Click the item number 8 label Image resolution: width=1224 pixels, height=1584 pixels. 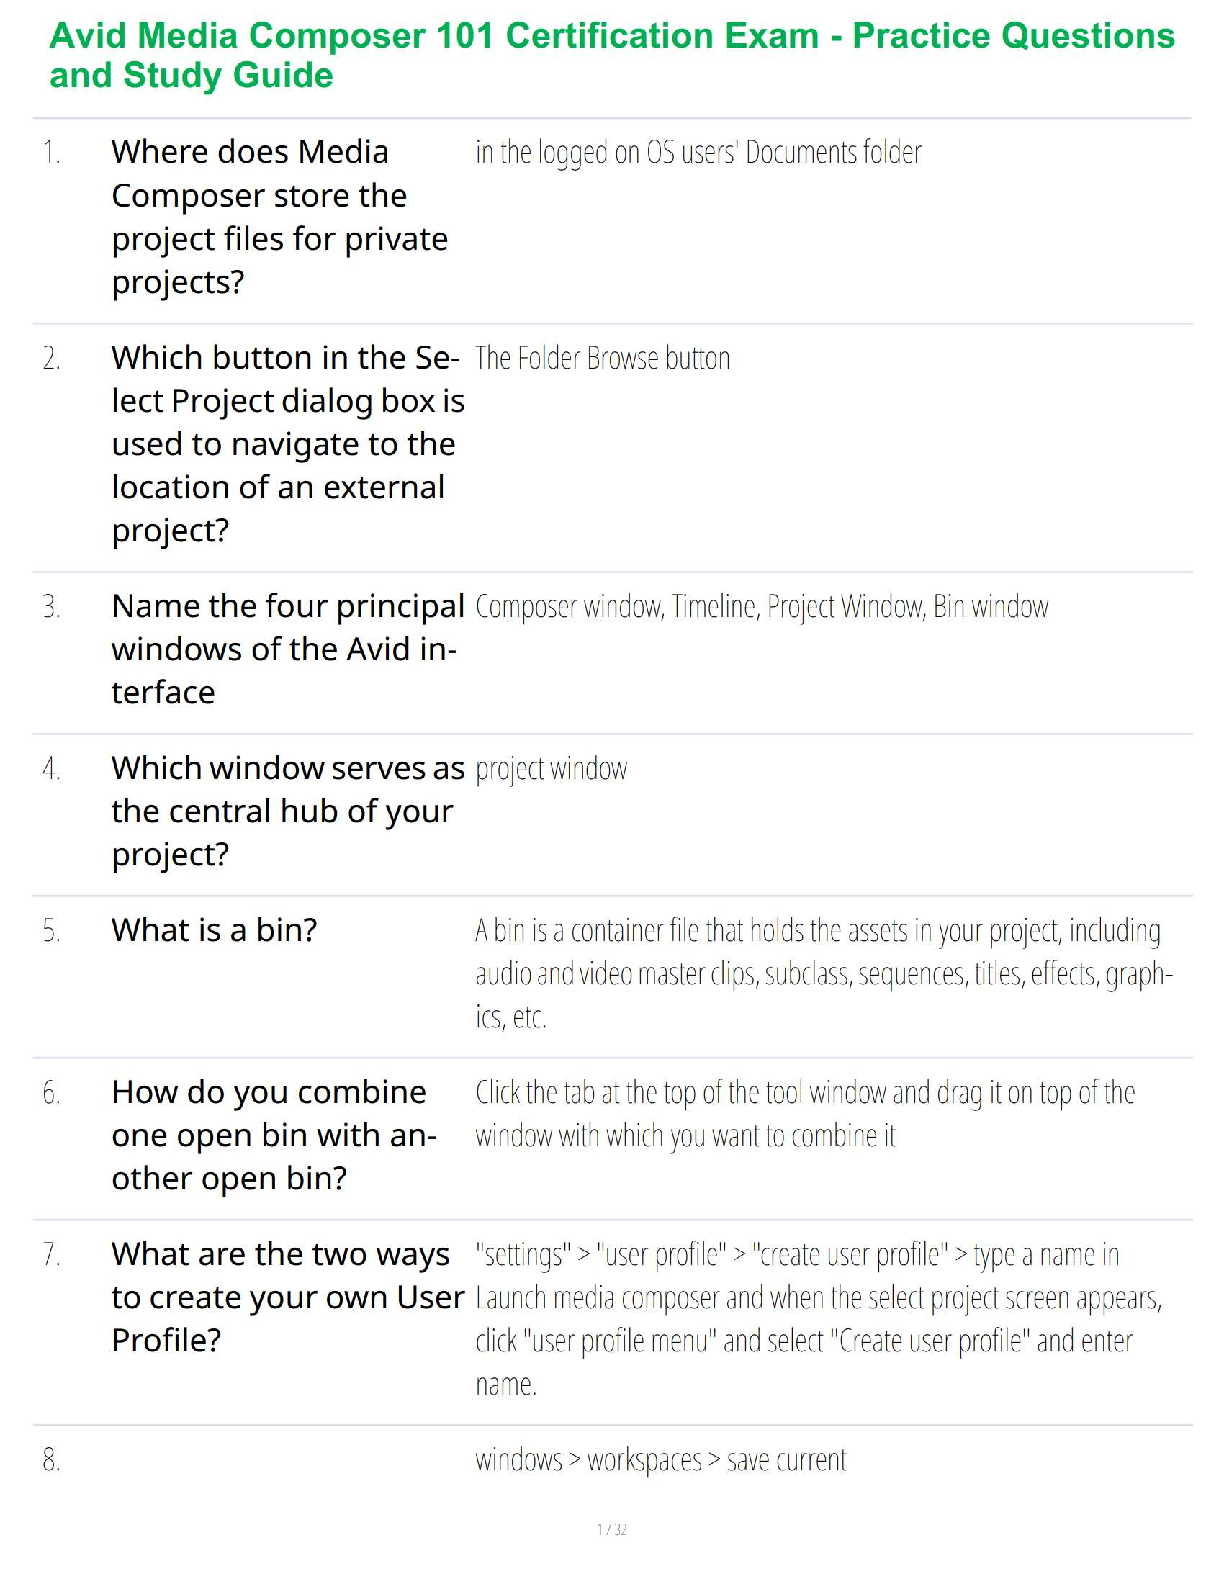click(51, 1461)
